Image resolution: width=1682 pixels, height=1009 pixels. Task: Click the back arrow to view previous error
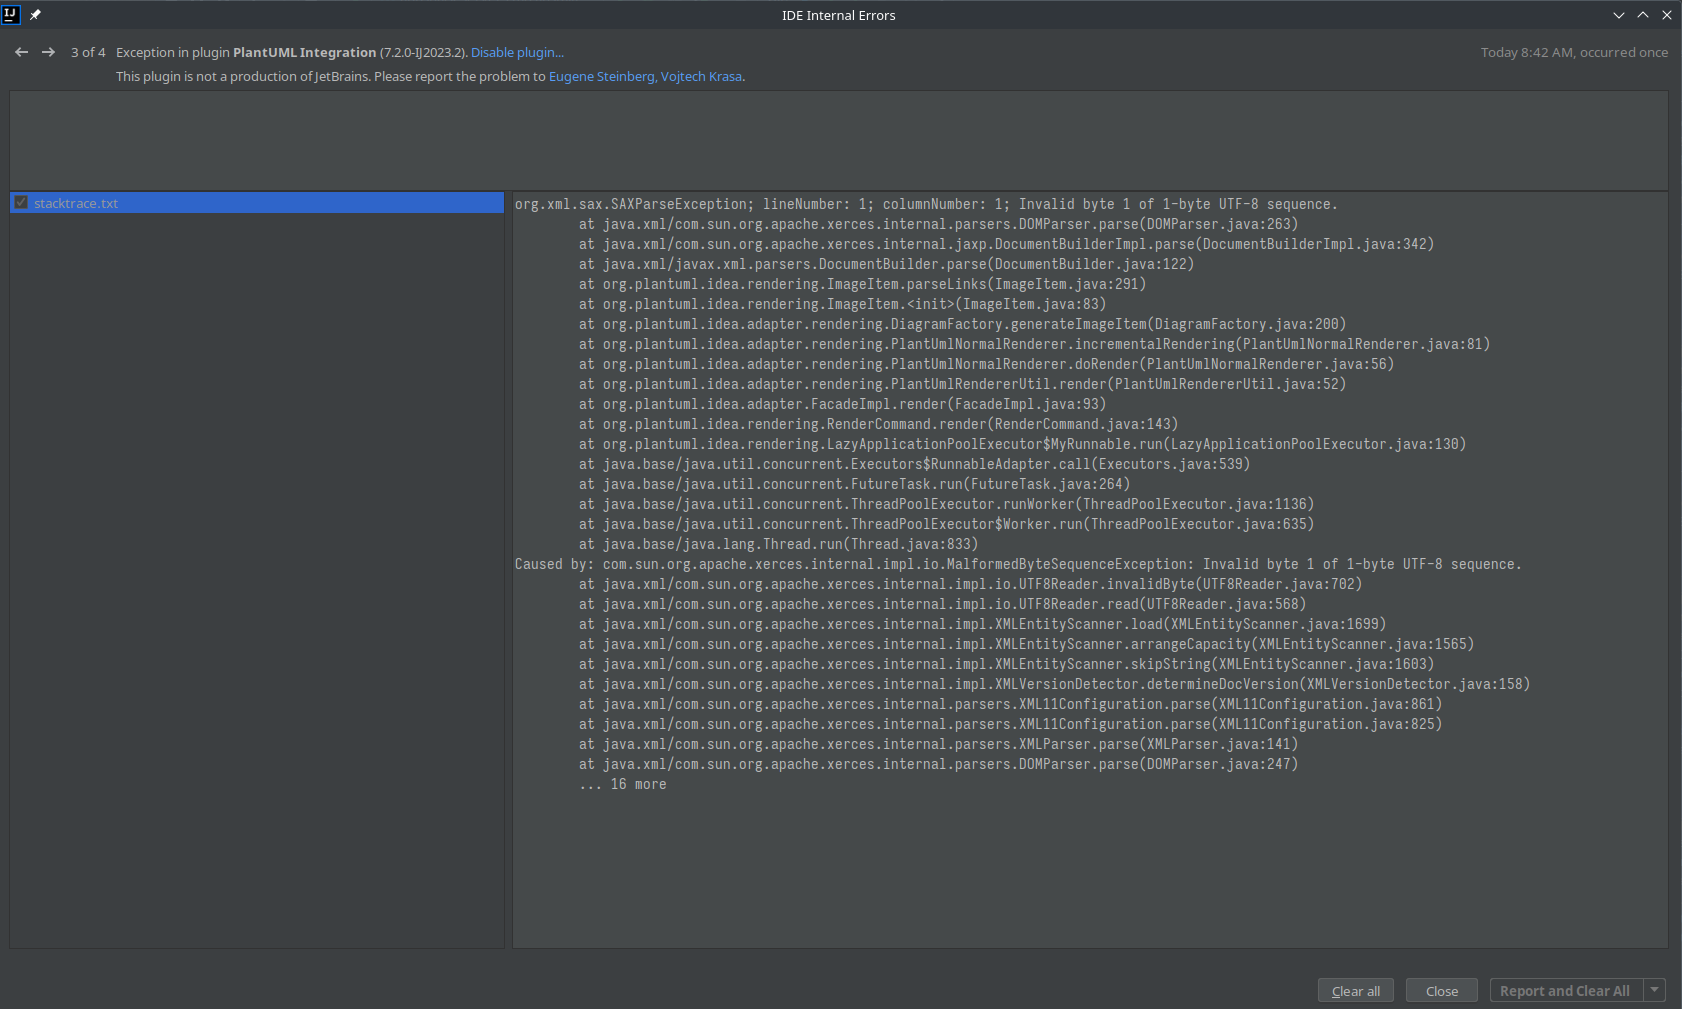click(21, 52)
